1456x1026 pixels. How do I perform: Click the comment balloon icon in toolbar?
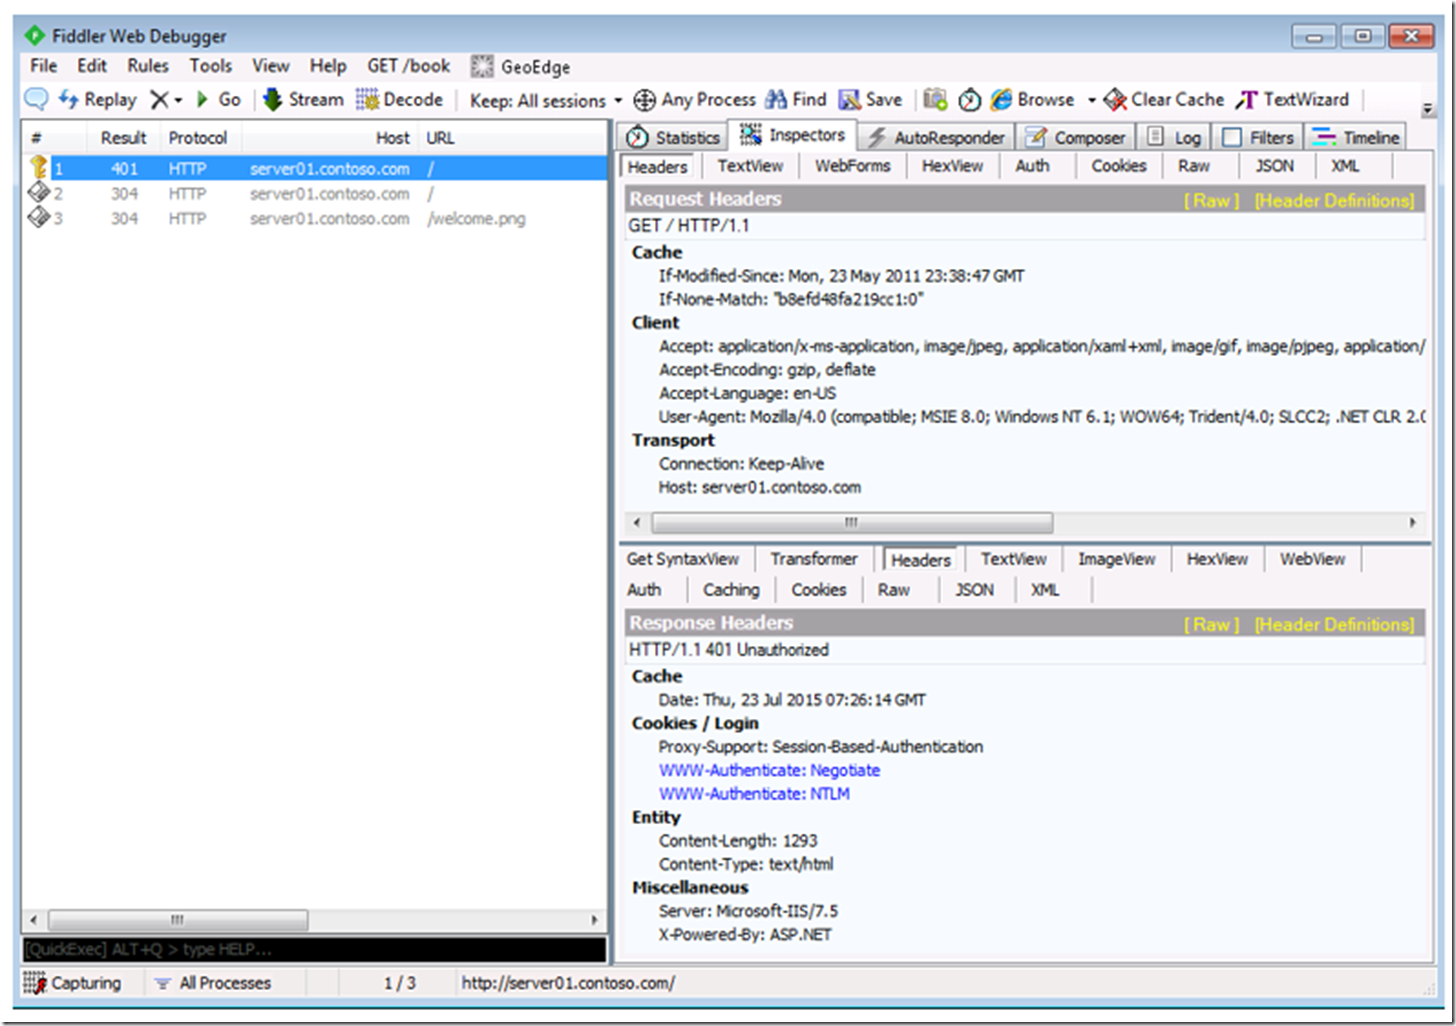pos(36,99)
